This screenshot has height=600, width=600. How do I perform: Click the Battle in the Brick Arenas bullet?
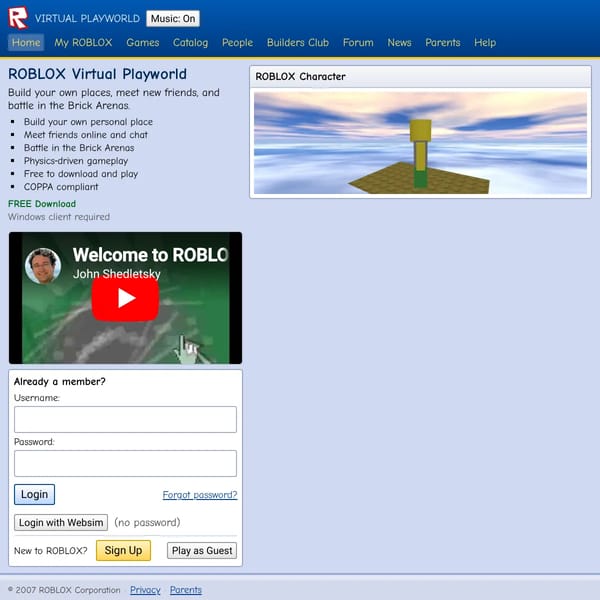79,148
